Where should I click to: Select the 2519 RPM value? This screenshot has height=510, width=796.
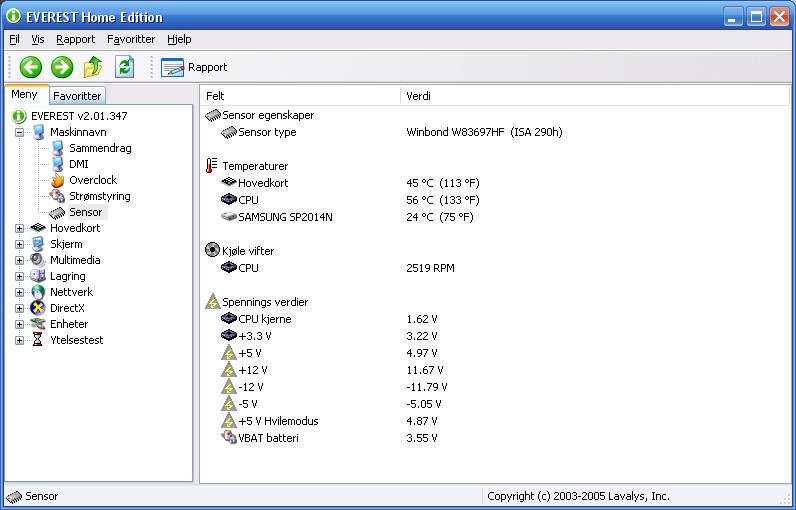point(430,268)
